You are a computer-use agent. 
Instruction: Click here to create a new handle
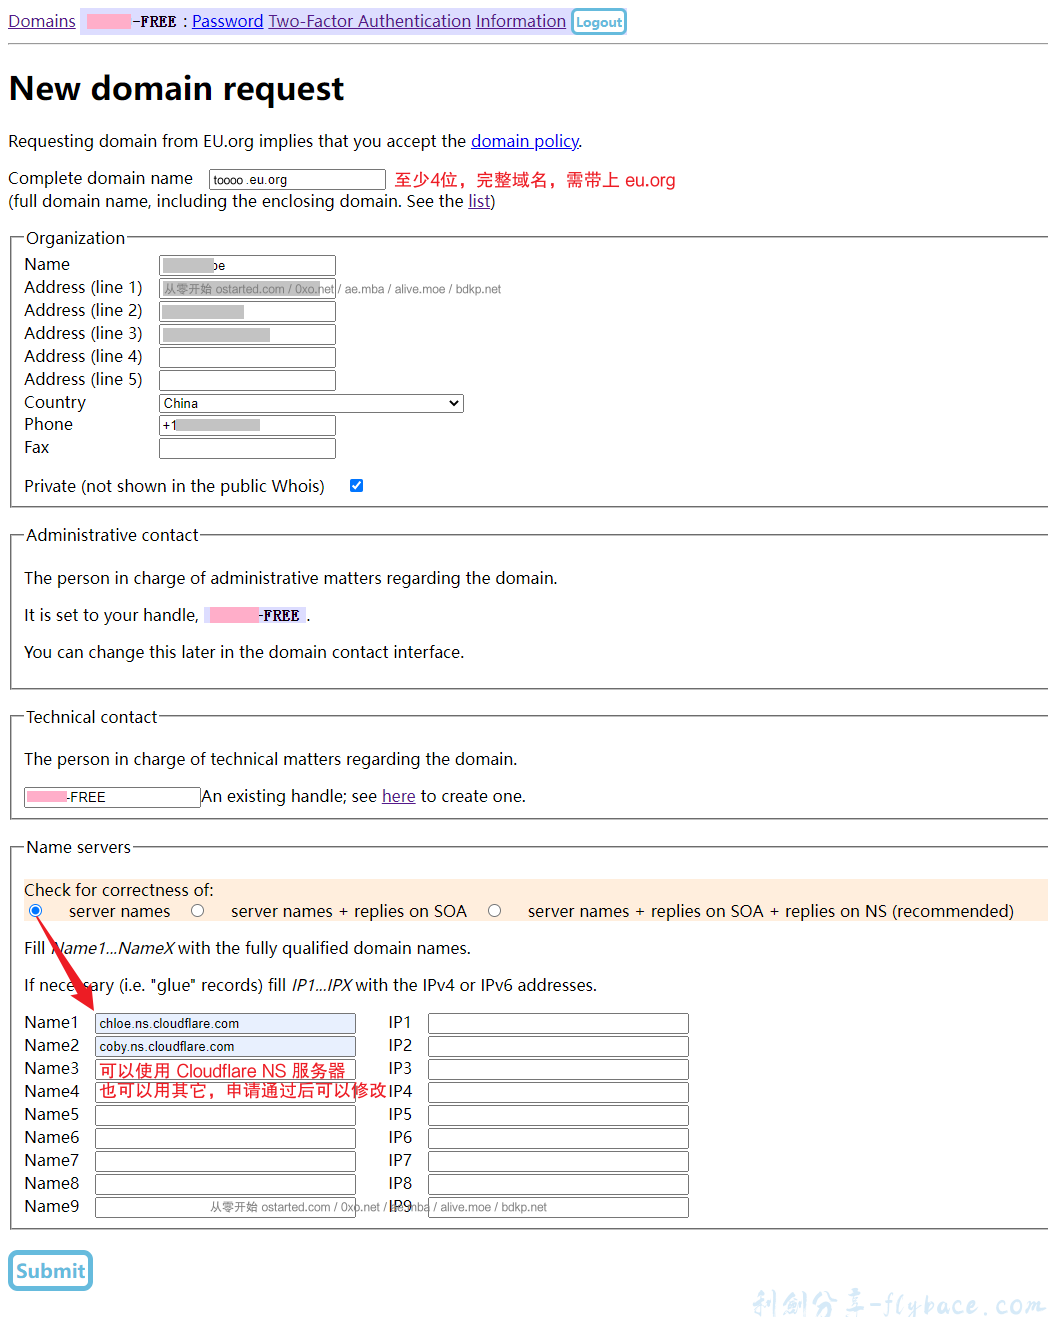tap(398, 796)
